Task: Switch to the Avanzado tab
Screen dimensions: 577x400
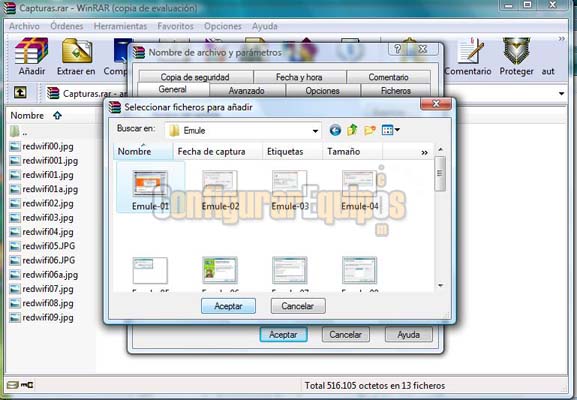Action: [x=247, y=91]
